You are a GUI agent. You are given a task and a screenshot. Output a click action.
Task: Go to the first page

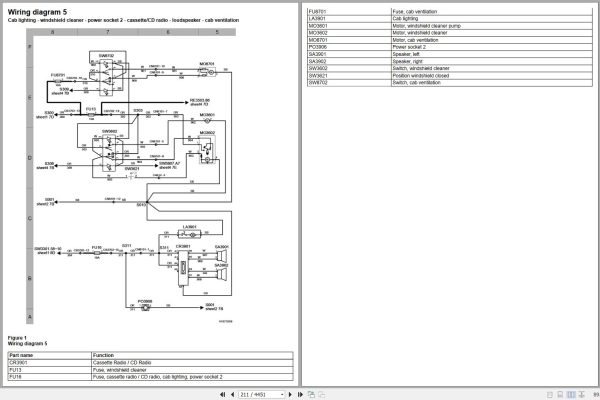(222, 394)
